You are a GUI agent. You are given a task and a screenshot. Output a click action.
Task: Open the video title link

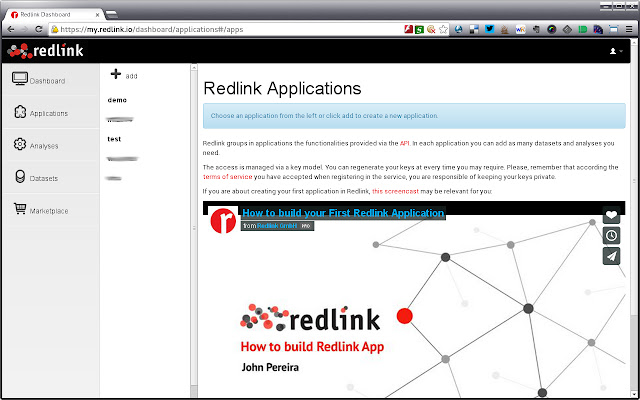tap(343, 213)
